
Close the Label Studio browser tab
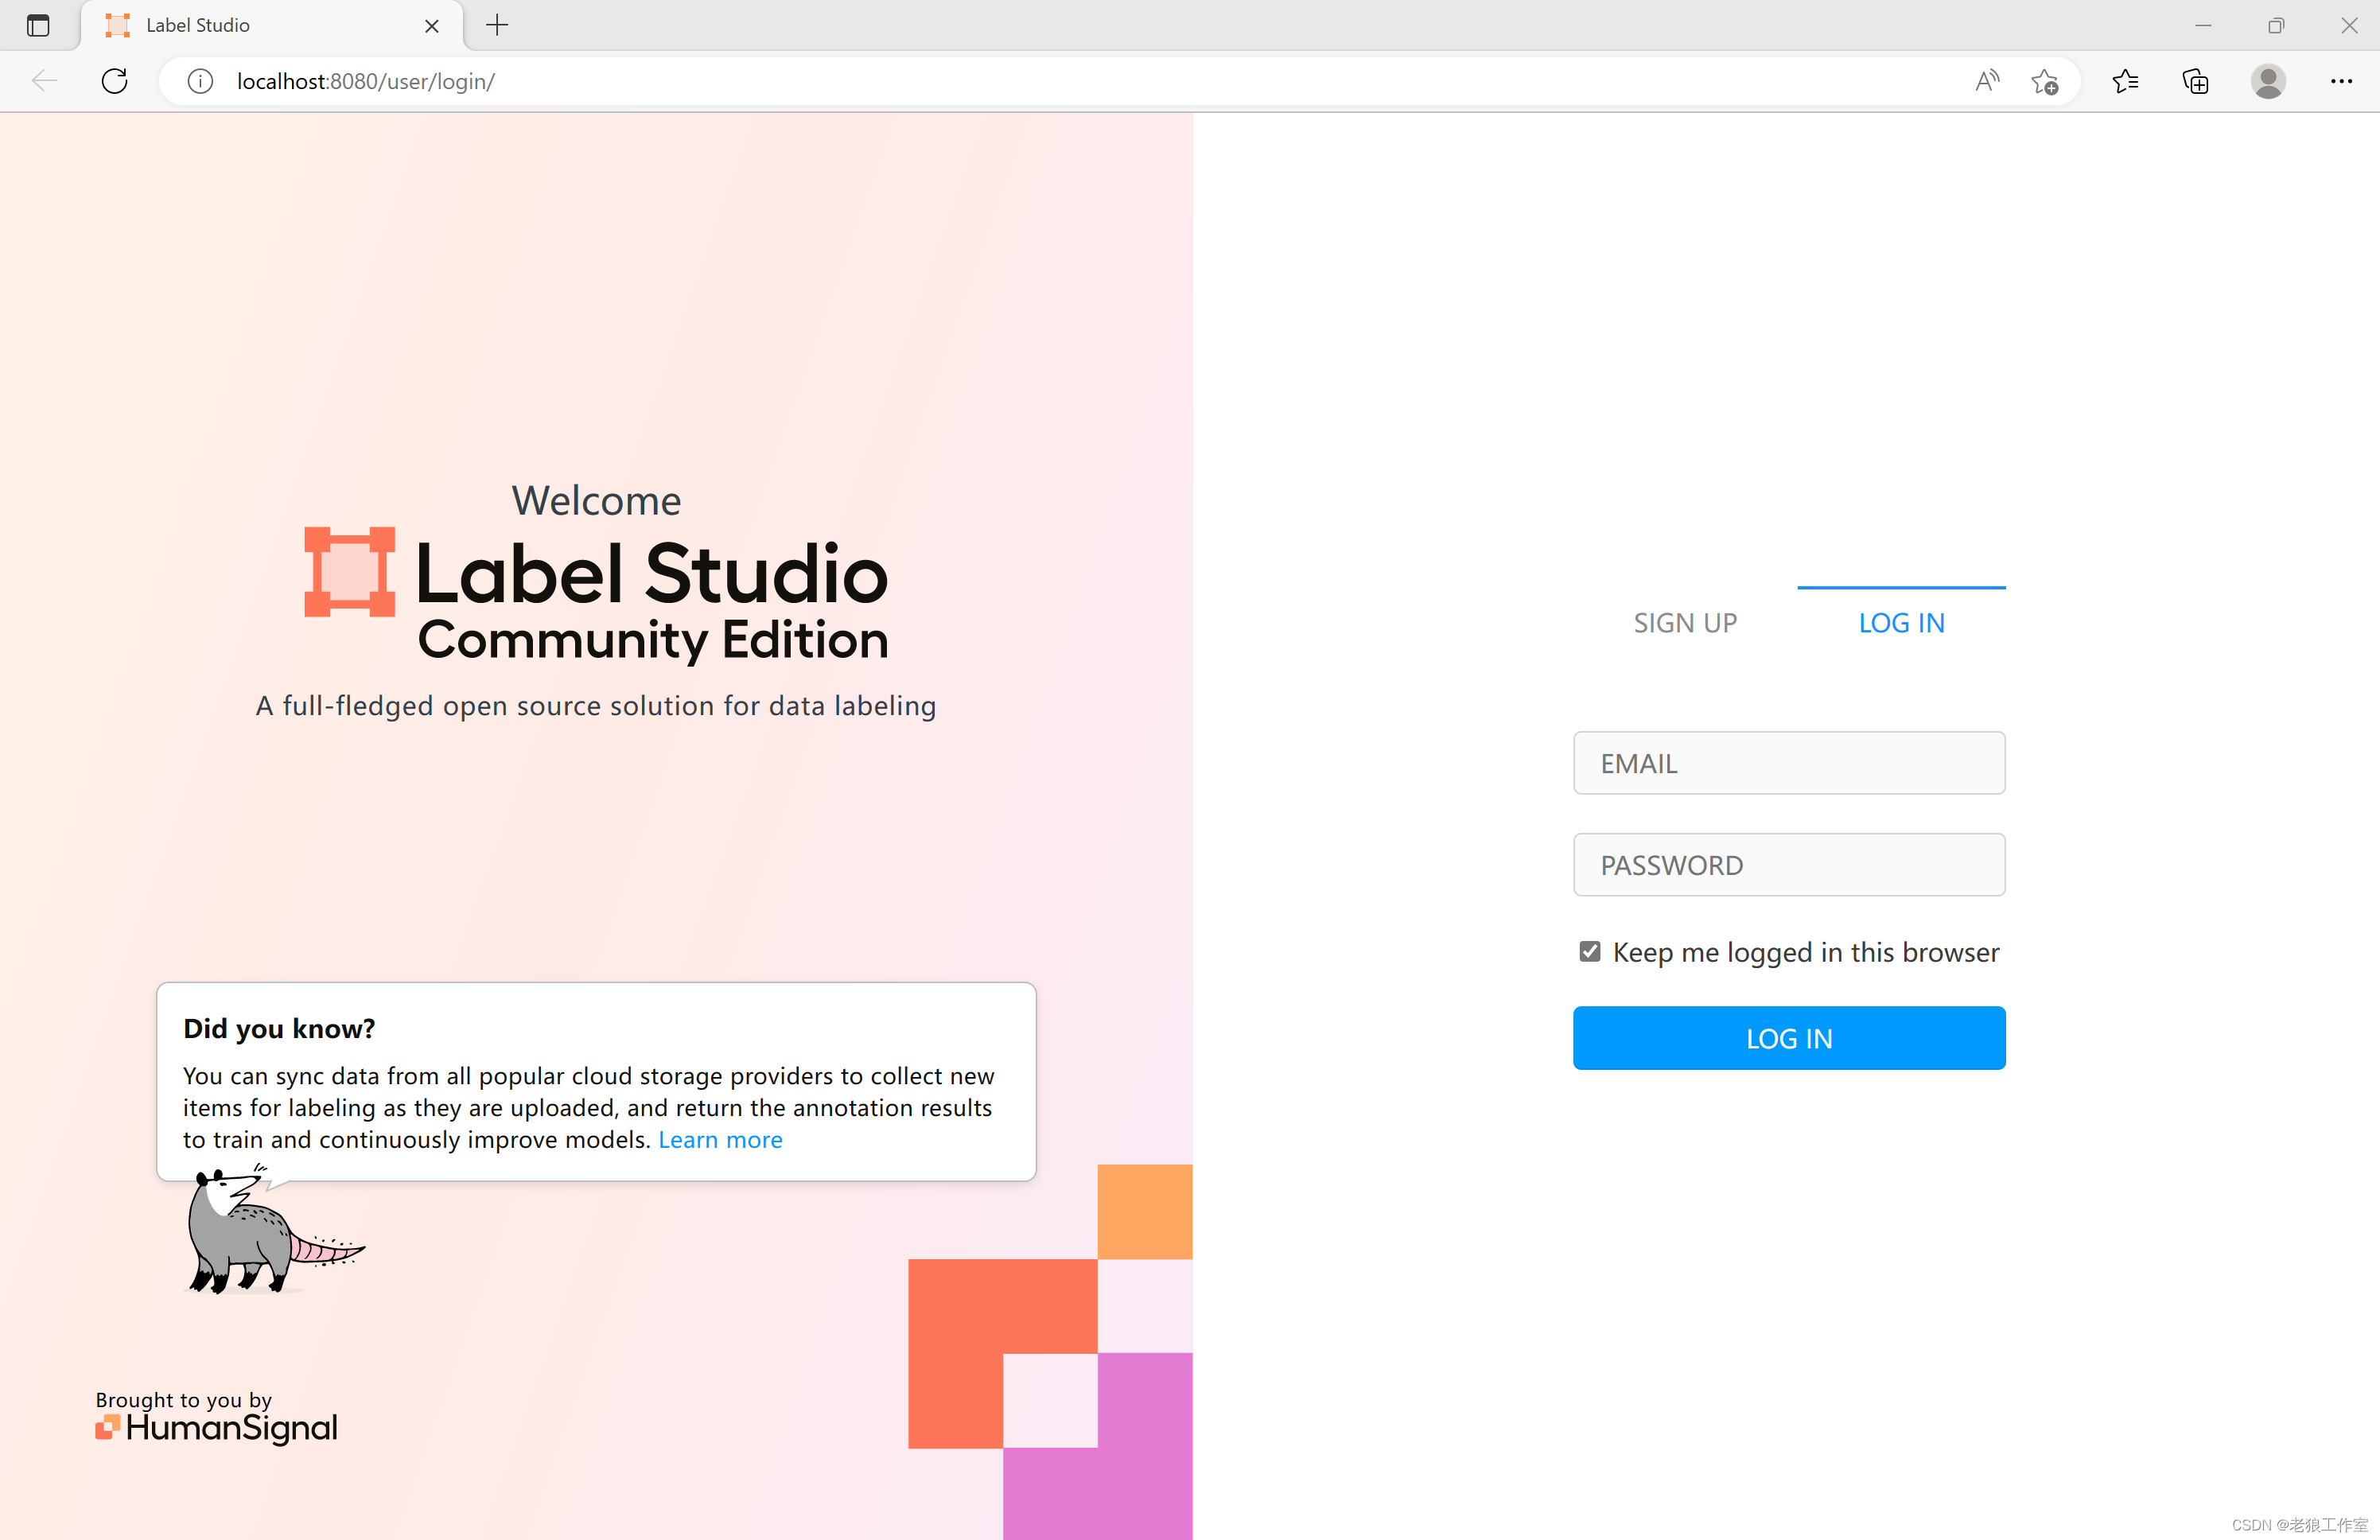point(432,26)
